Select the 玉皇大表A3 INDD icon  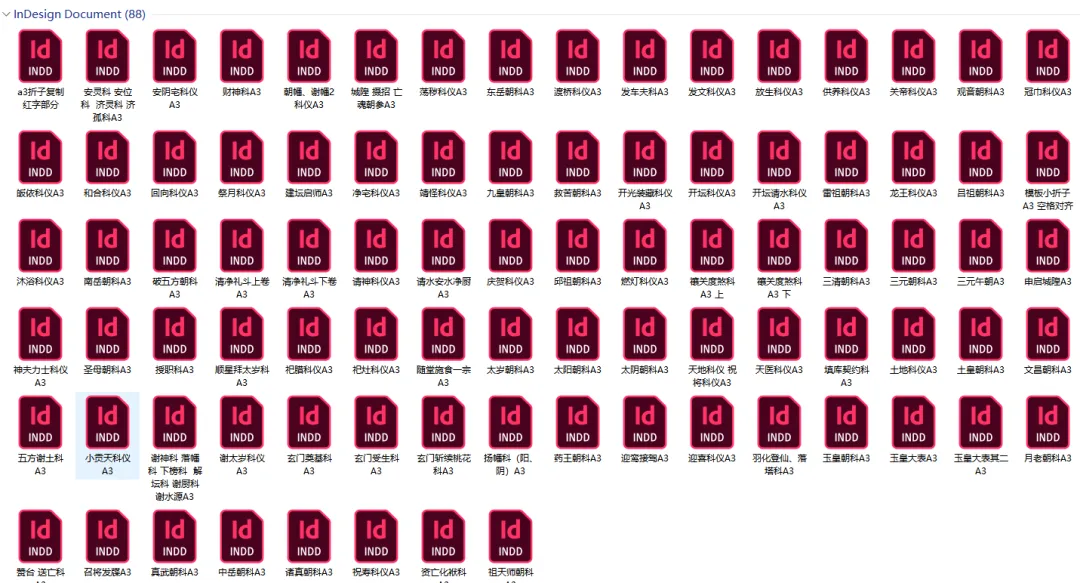[913, 422]
